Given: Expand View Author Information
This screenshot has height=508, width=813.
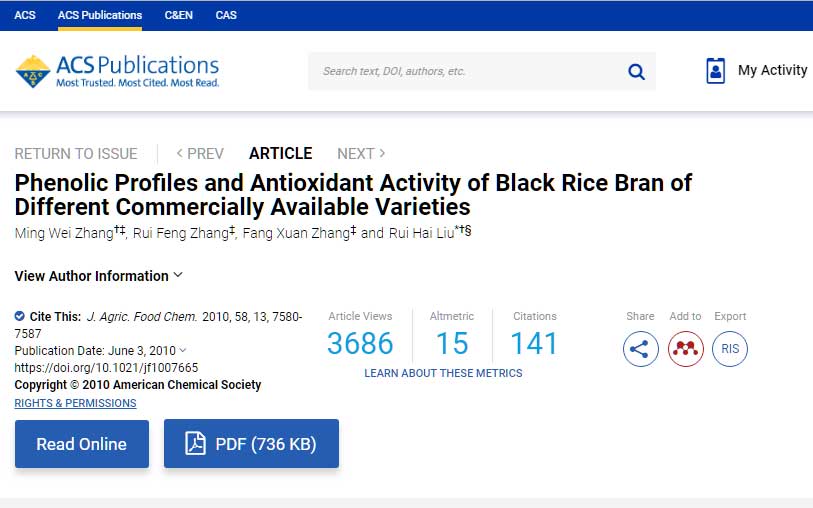Looking at the screenshot, I should point(98,276).
